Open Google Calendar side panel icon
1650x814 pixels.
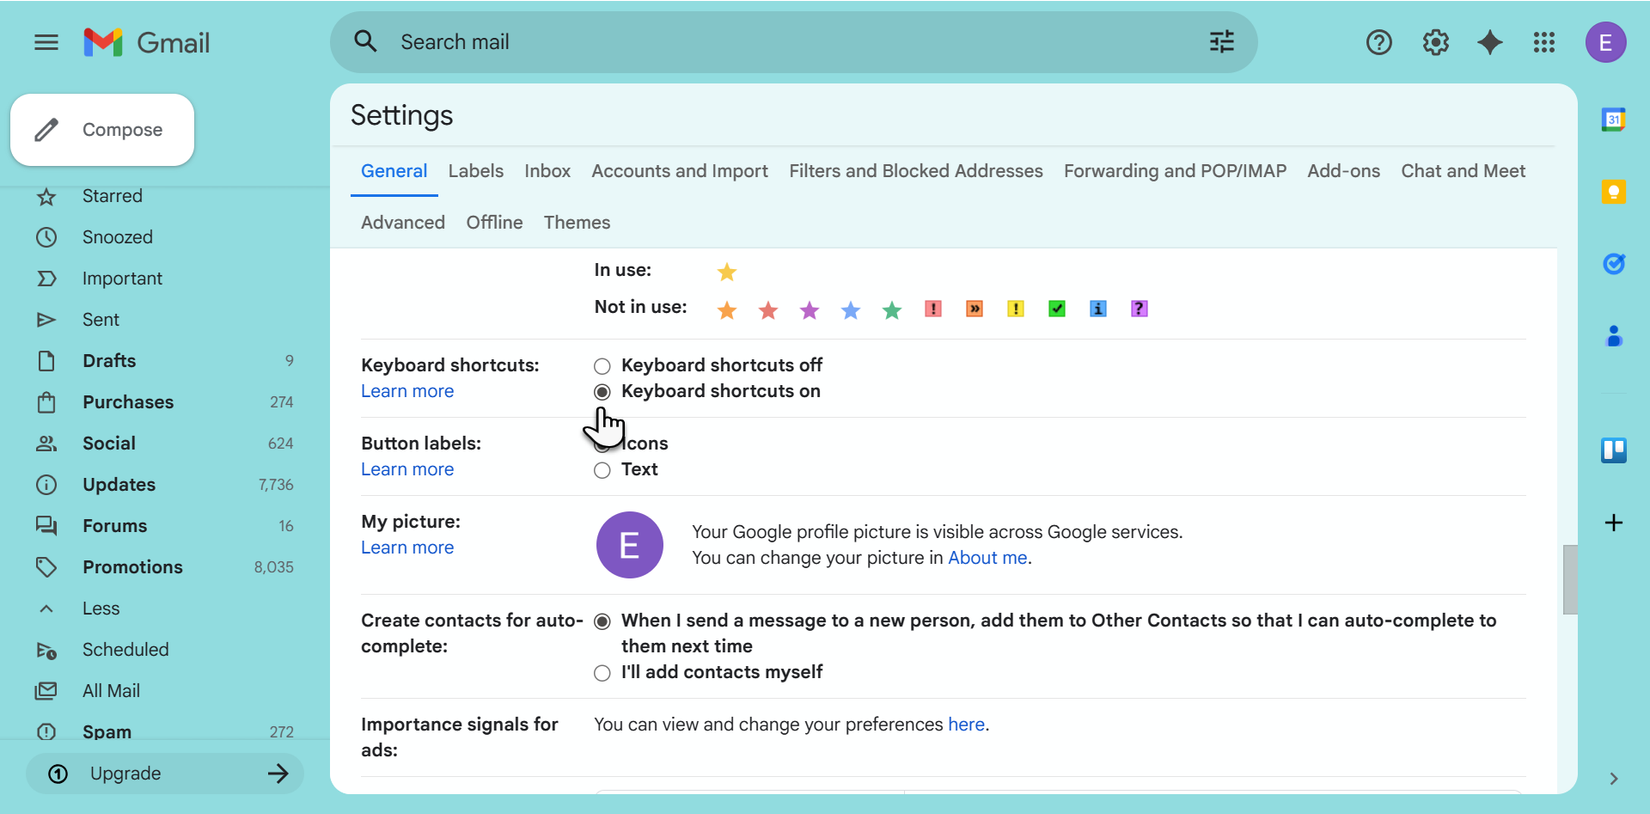1613,120
